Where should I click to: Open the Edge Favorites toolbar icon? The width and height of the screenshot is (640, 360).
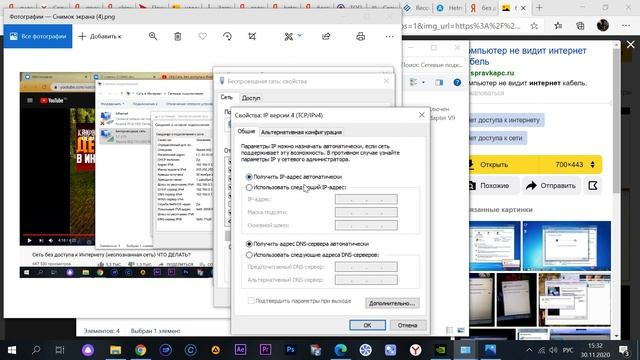pos(558,26)
